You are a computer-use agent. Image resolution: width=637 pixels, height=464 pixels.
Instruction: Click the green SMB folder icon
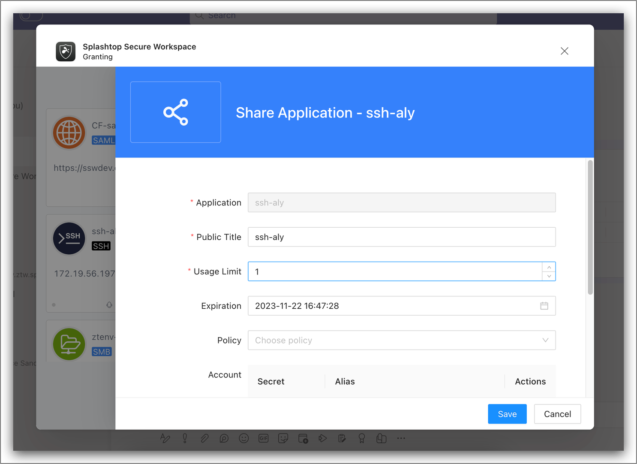69,344
